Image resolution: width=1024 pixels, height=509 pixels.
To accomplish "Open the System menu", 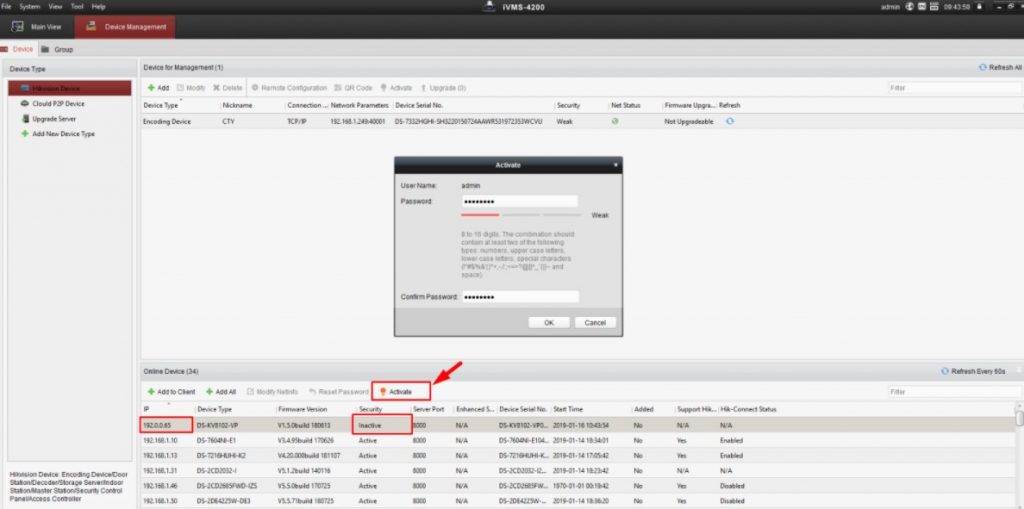I will (x=29, y=6).
